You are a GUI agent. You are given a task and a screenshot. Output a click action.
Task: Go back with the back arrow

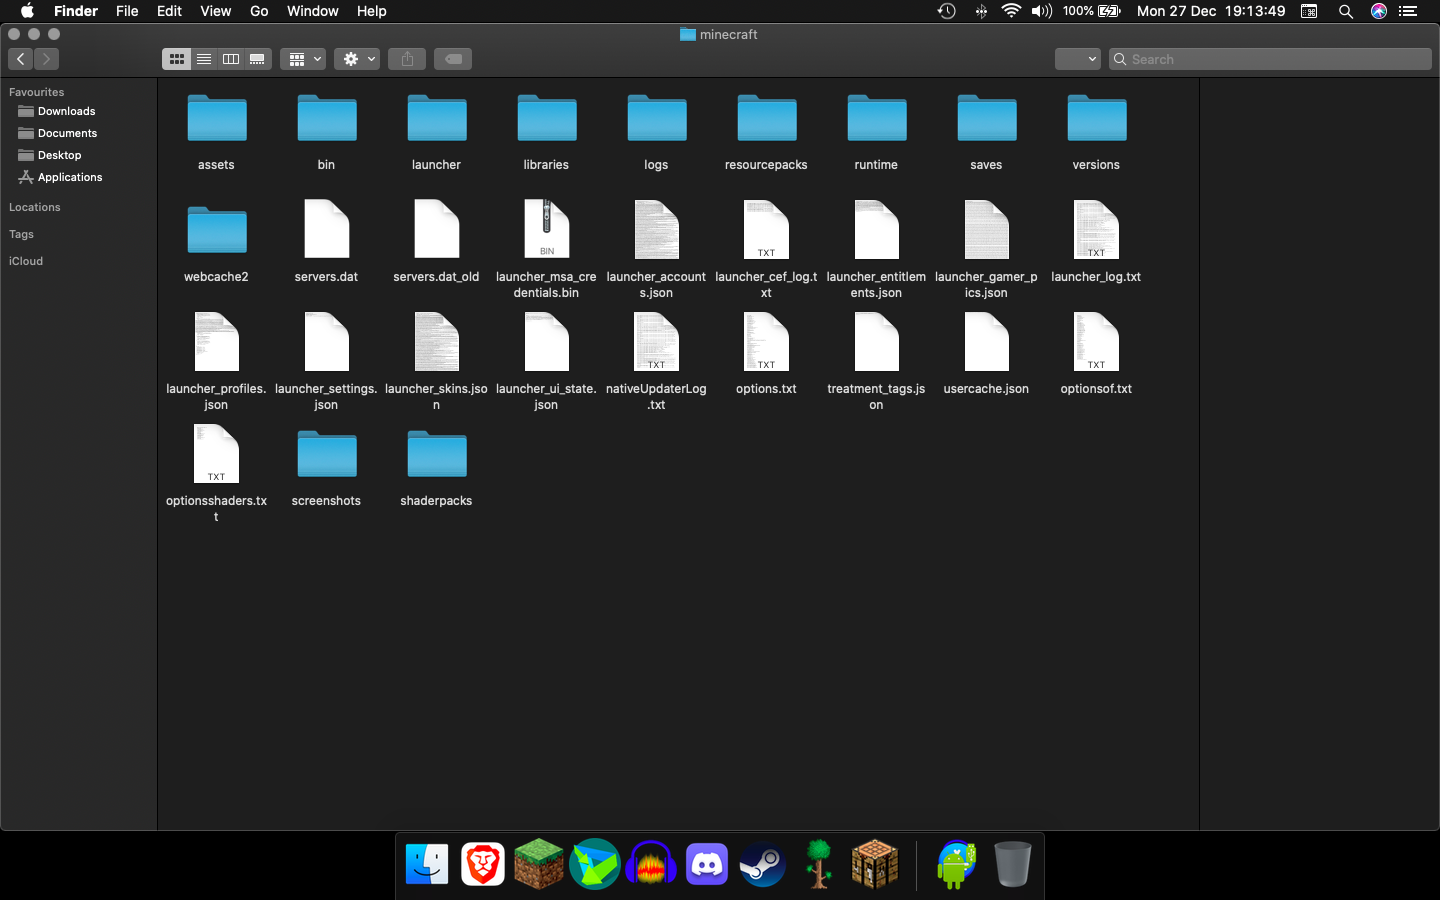coord(21,59)
